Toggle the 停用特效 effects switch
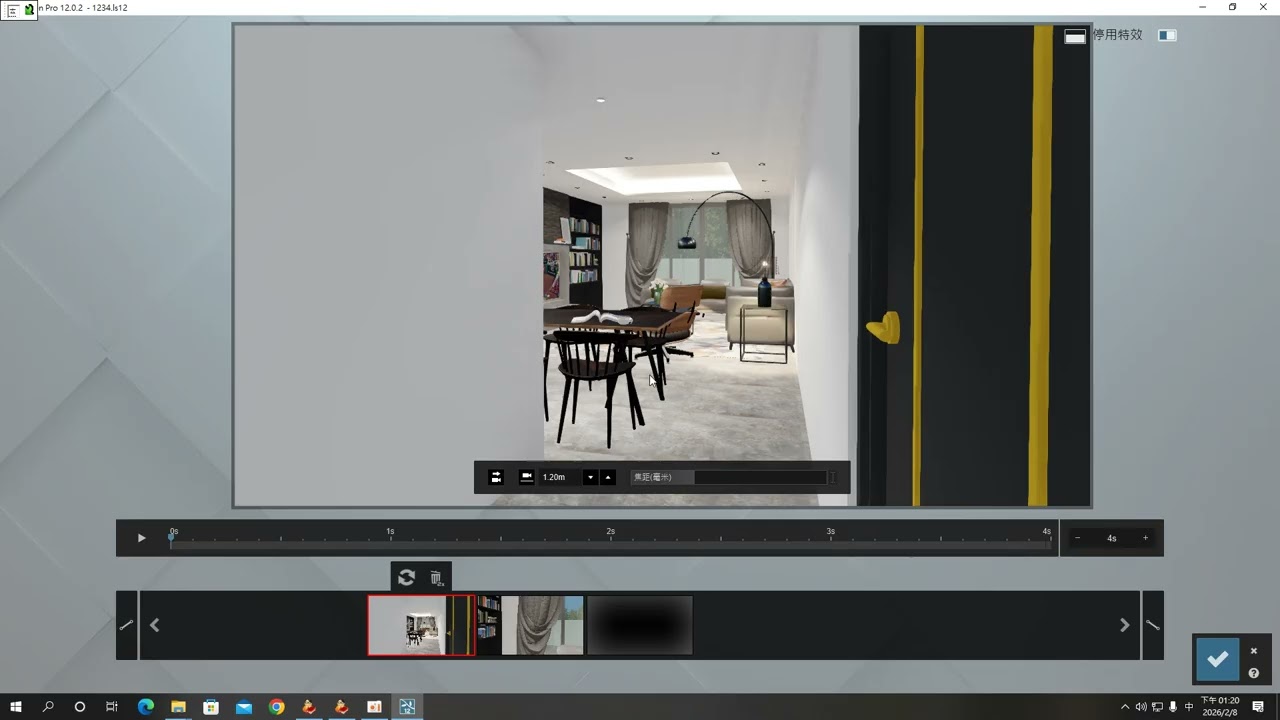 click(x=1167, y=35)
